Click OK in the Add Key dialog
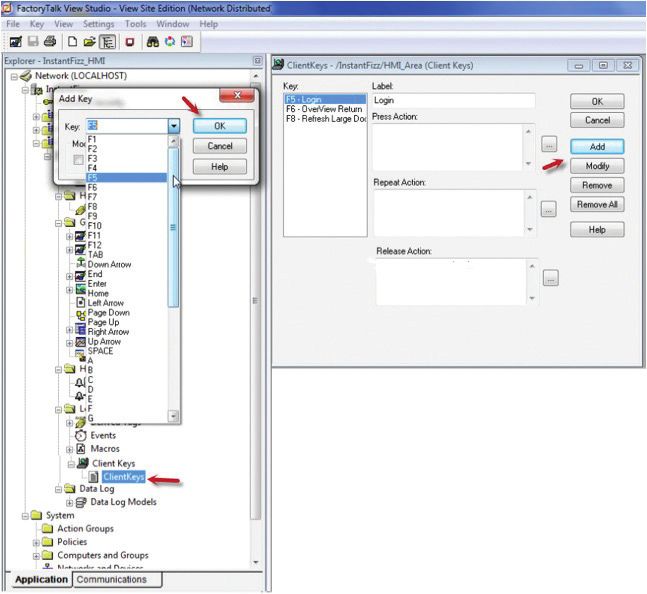The height and width of the screenshot is (594, 647). [220, 126]
